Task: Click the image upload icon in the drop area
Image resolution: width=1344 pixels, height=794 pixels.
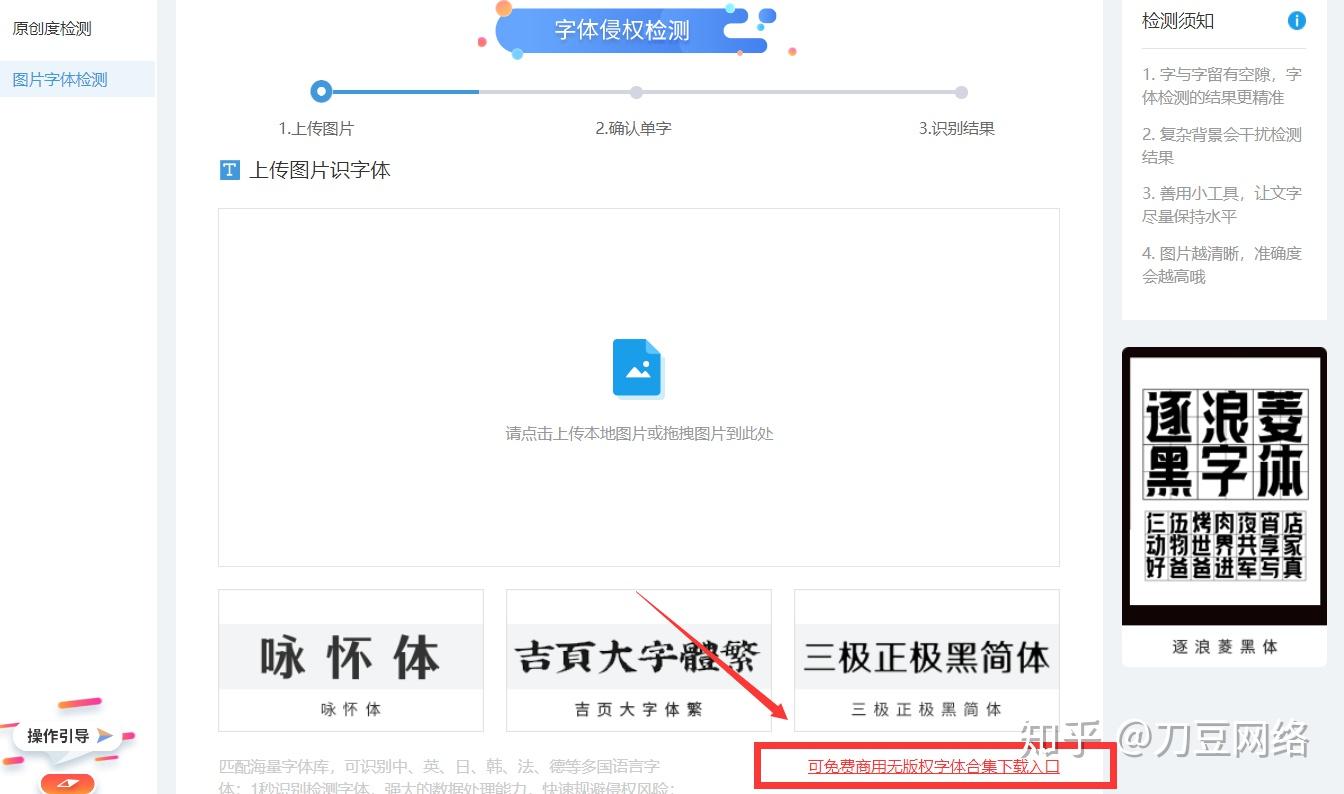Action: tap(637, 368)
